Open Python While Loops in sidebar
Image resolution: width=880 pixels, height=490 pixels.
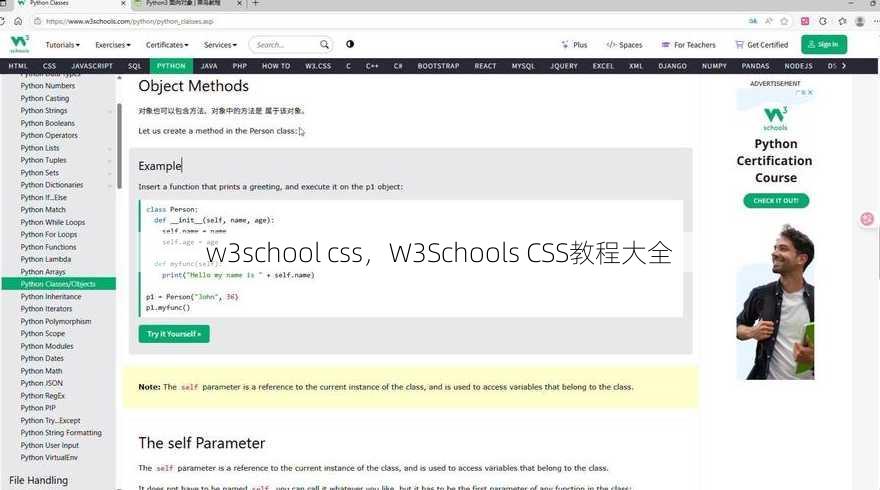tap(53, 222)
